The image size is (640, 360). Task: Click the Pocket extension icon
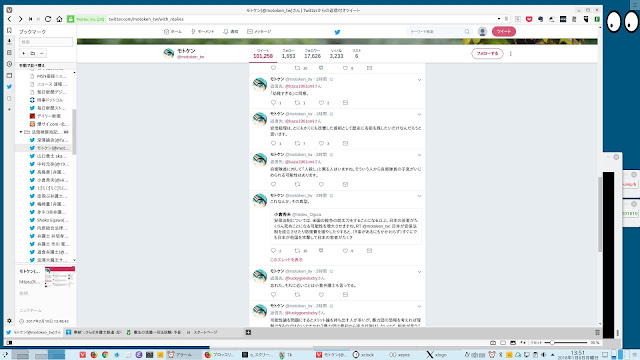(529, 19)
